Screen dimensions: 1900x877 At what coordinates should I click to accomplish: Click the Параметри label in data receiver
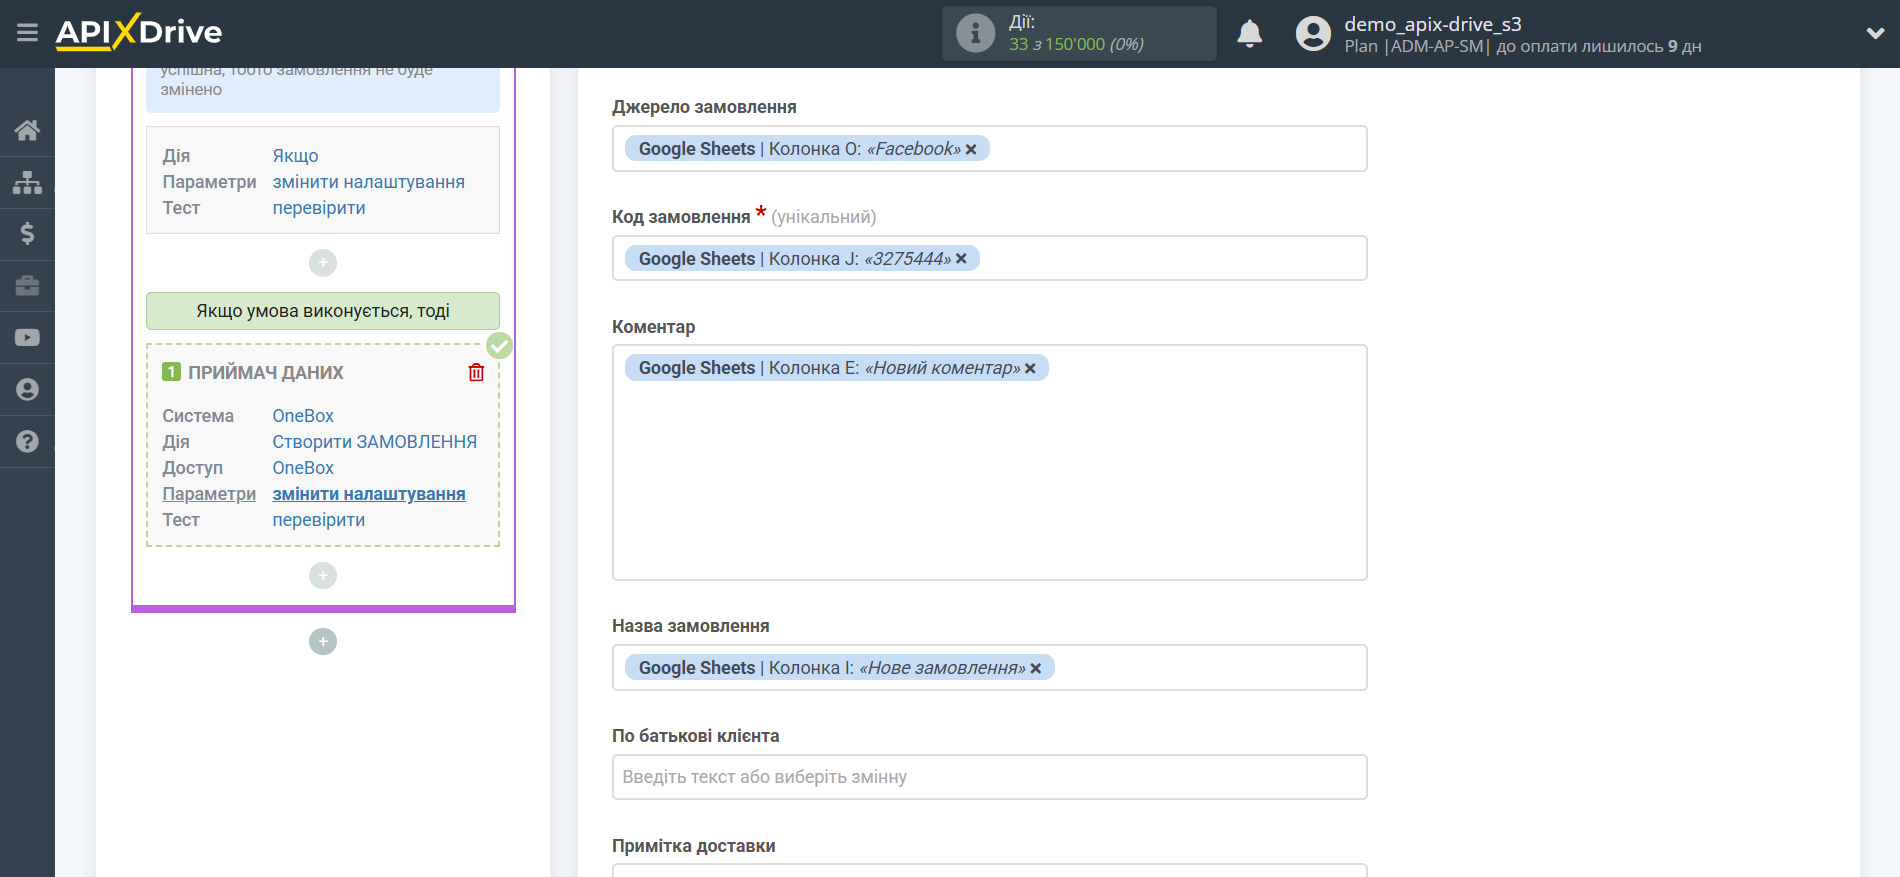click(x=209, y=494)
